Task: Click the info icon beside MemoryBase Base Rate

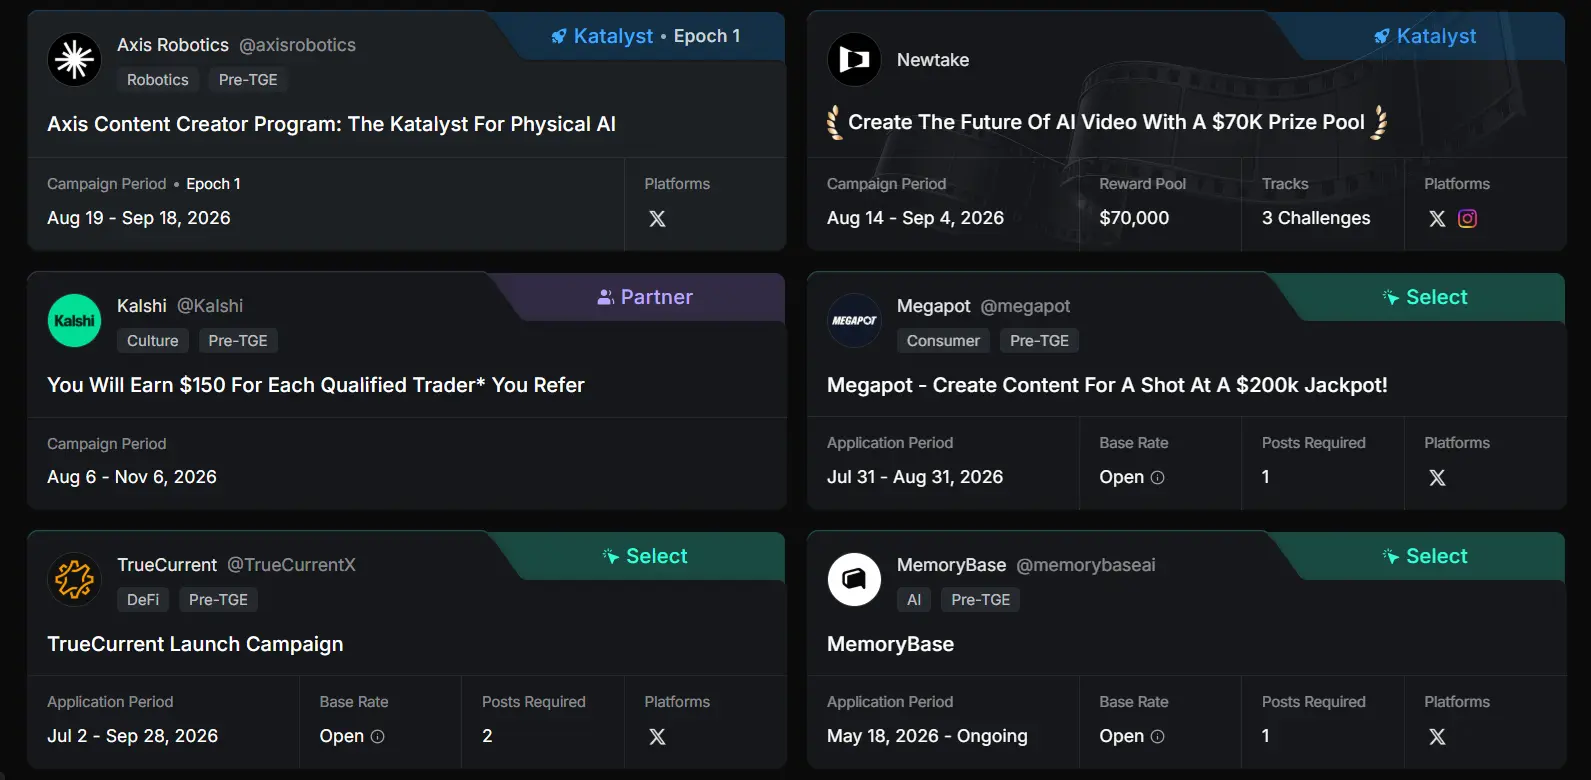Action: [x=1158, y=737]
